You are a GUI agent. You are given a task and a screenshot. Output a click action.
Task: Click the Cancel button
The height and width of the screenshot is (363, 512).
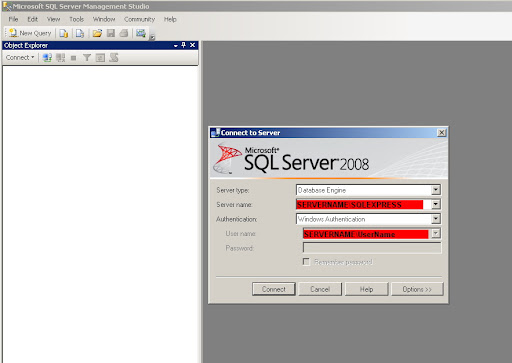(320, 289)
